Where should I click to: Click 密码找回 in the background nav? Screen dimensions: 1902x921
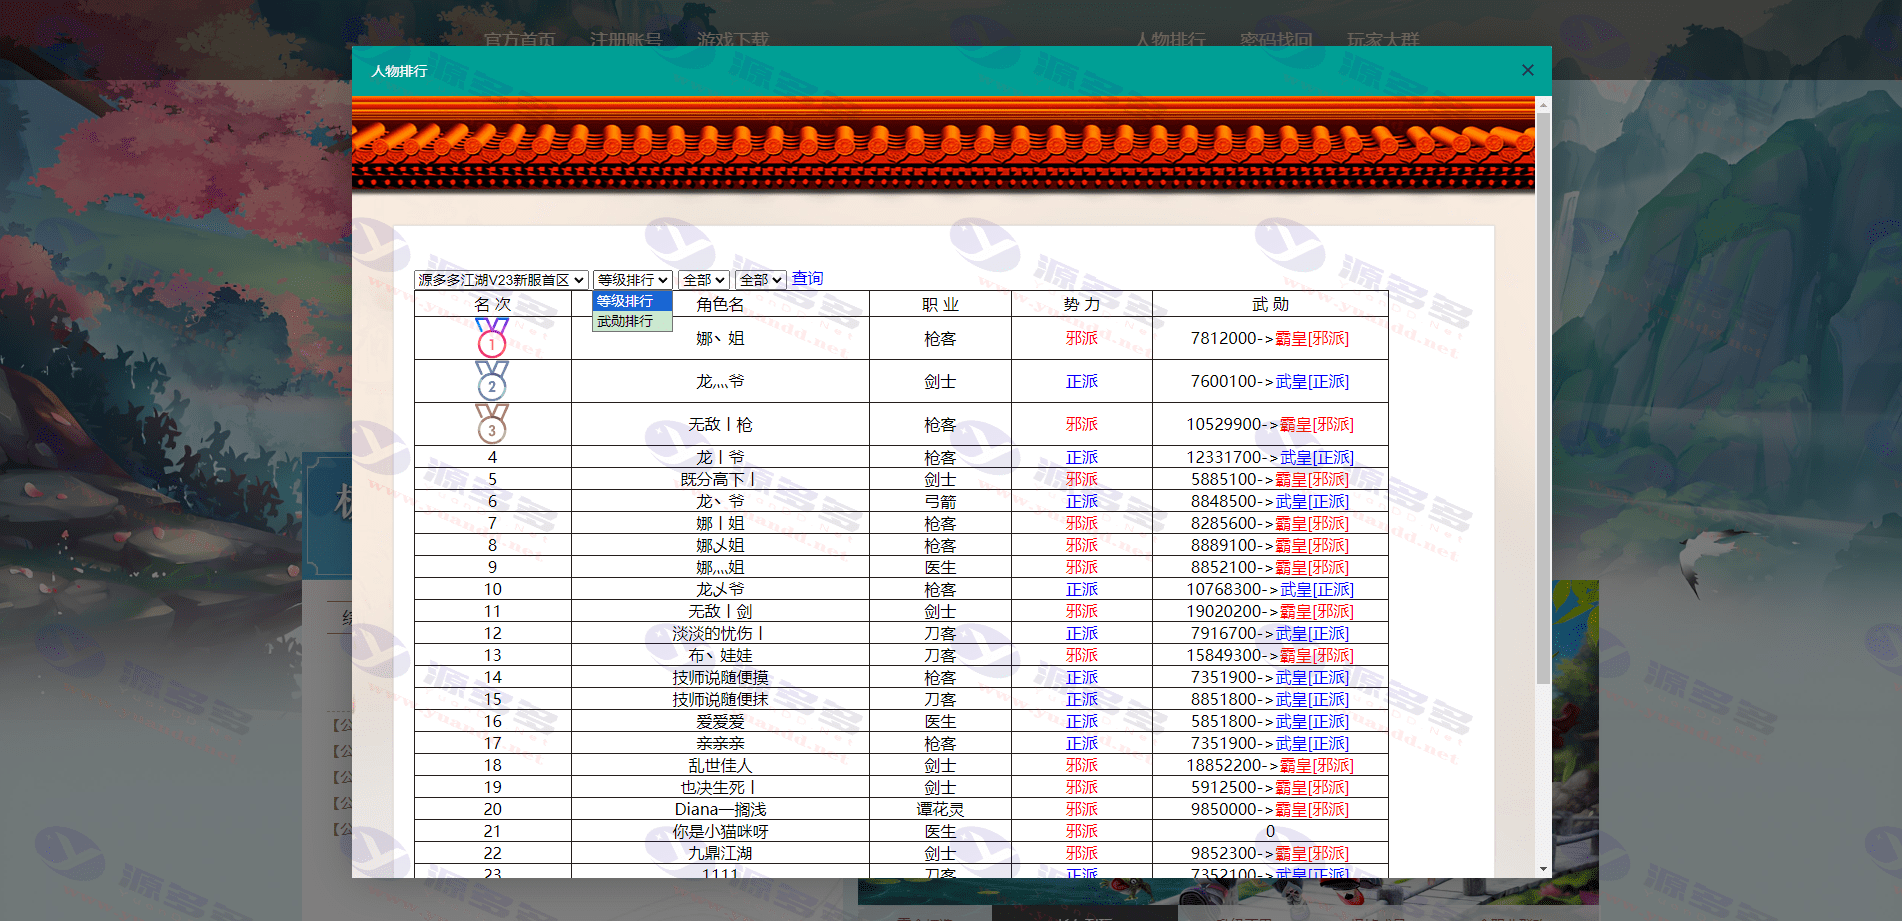pyautogui.click(x=1276, y=40)
